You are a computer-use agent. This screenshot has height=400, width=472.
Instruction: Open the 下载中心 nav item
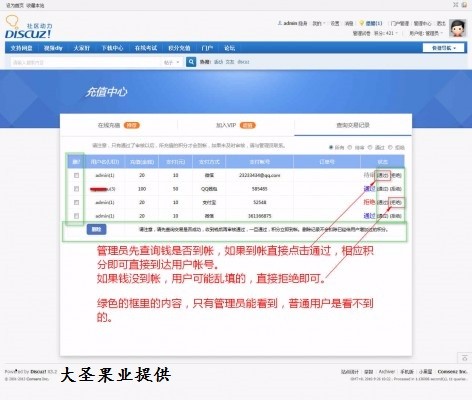click(x=112, y=48)
